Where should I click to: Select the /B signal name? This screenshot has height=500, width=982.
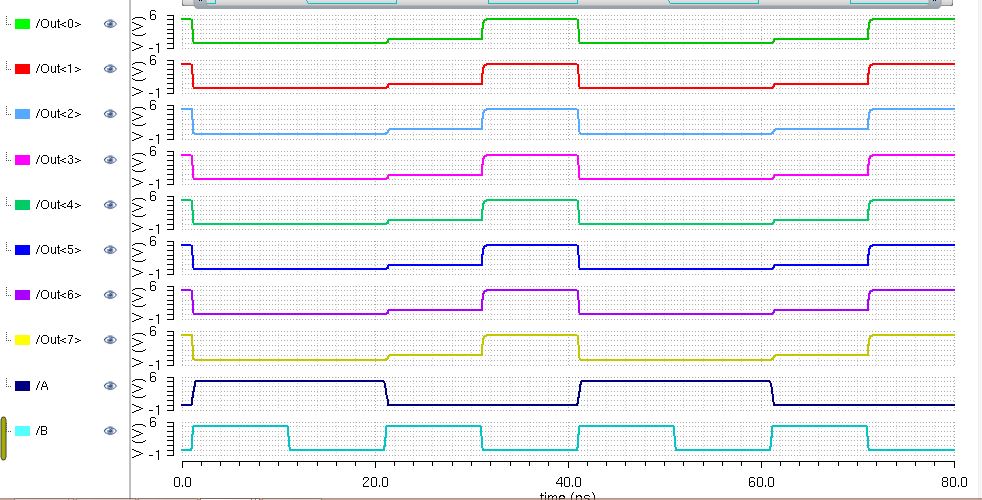tap(42, 431)
